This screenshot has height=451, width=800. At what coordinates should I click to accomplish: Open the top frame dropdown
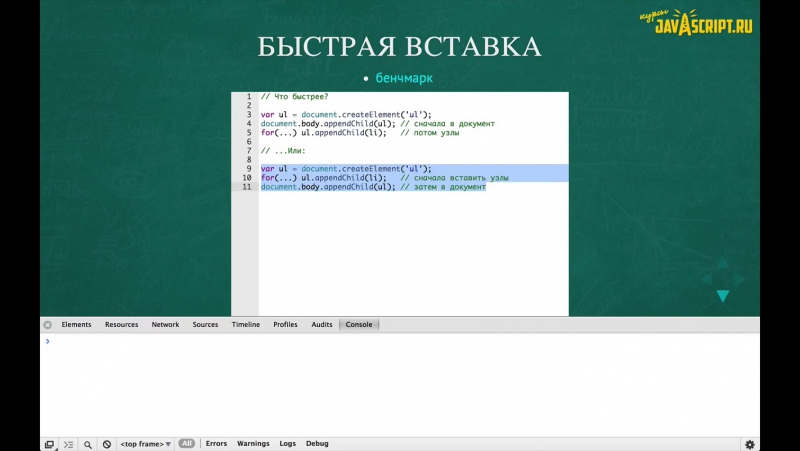point(145,444)
